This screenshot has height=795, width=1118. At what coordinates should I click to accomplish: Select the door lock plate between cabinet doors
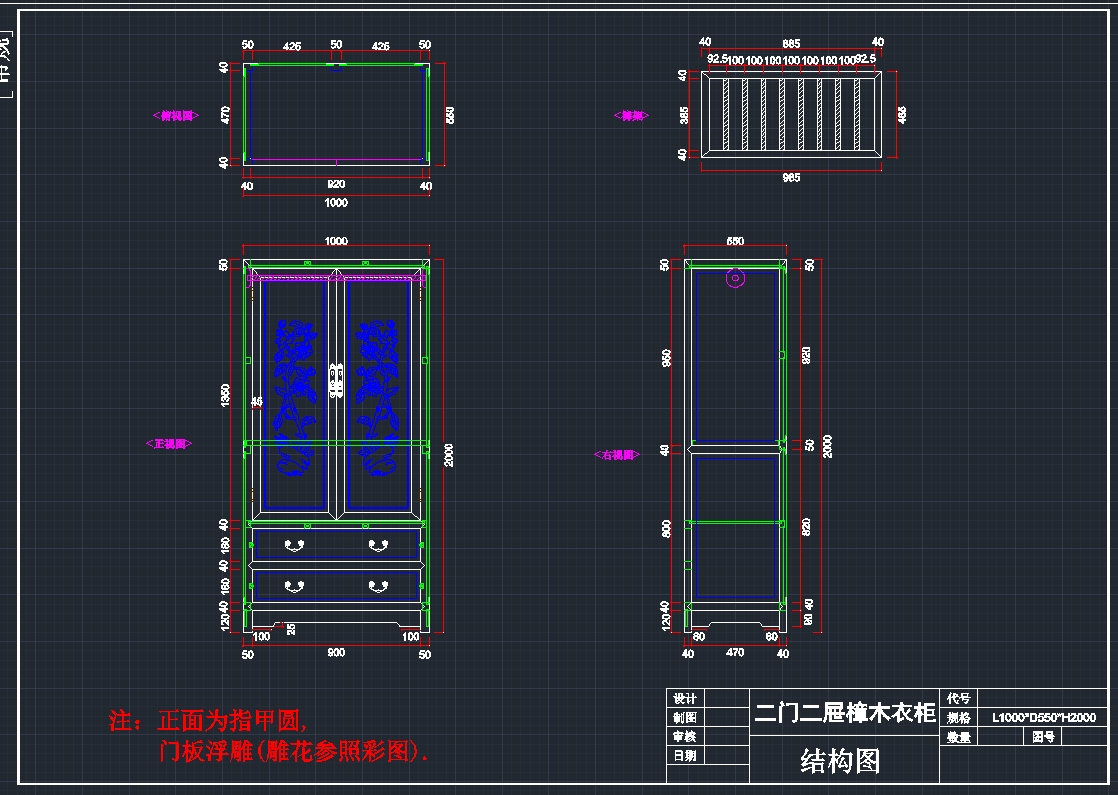(336, 380)
